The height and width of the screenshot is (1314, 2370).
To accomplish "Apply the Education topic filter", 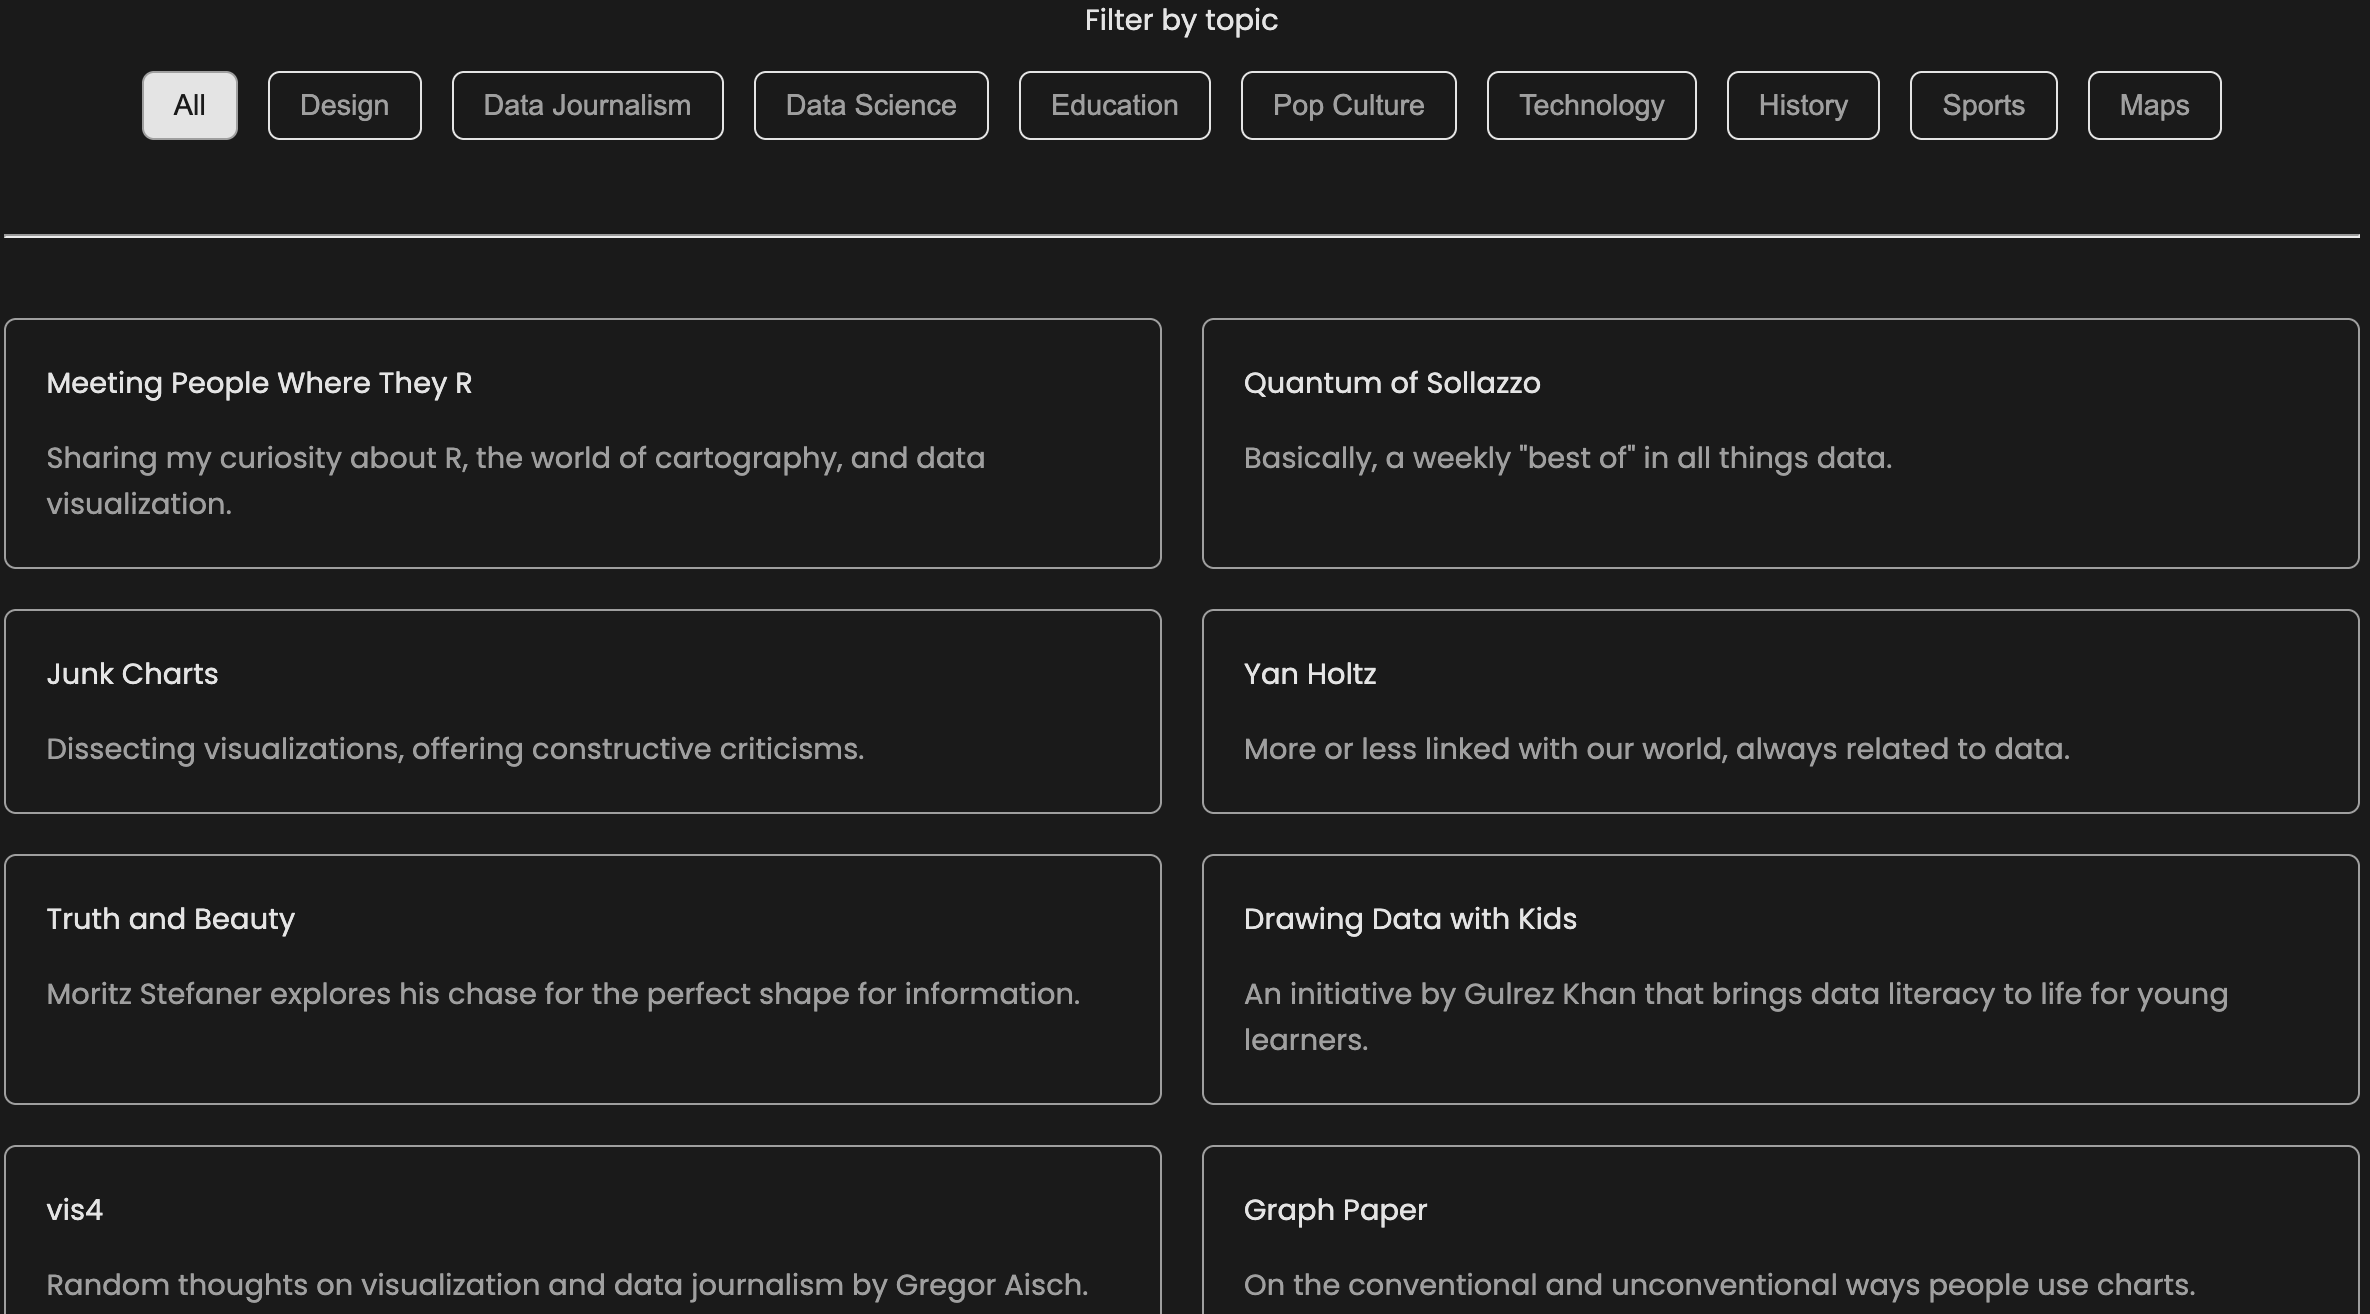I will click(x=1115, y=105).
